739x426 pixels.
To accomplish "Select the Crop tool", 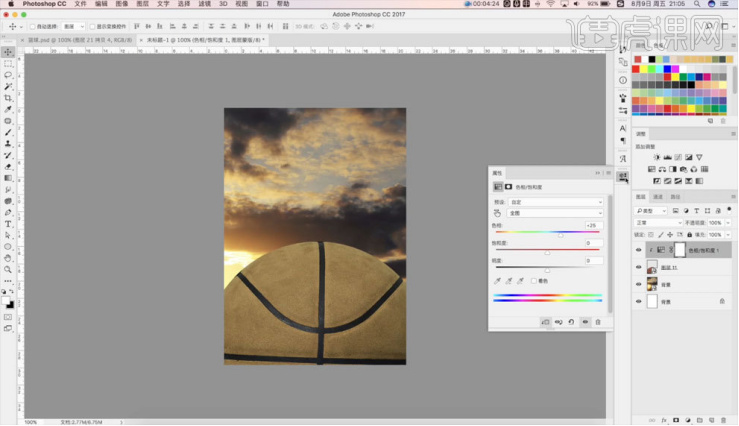I will 8,98.
